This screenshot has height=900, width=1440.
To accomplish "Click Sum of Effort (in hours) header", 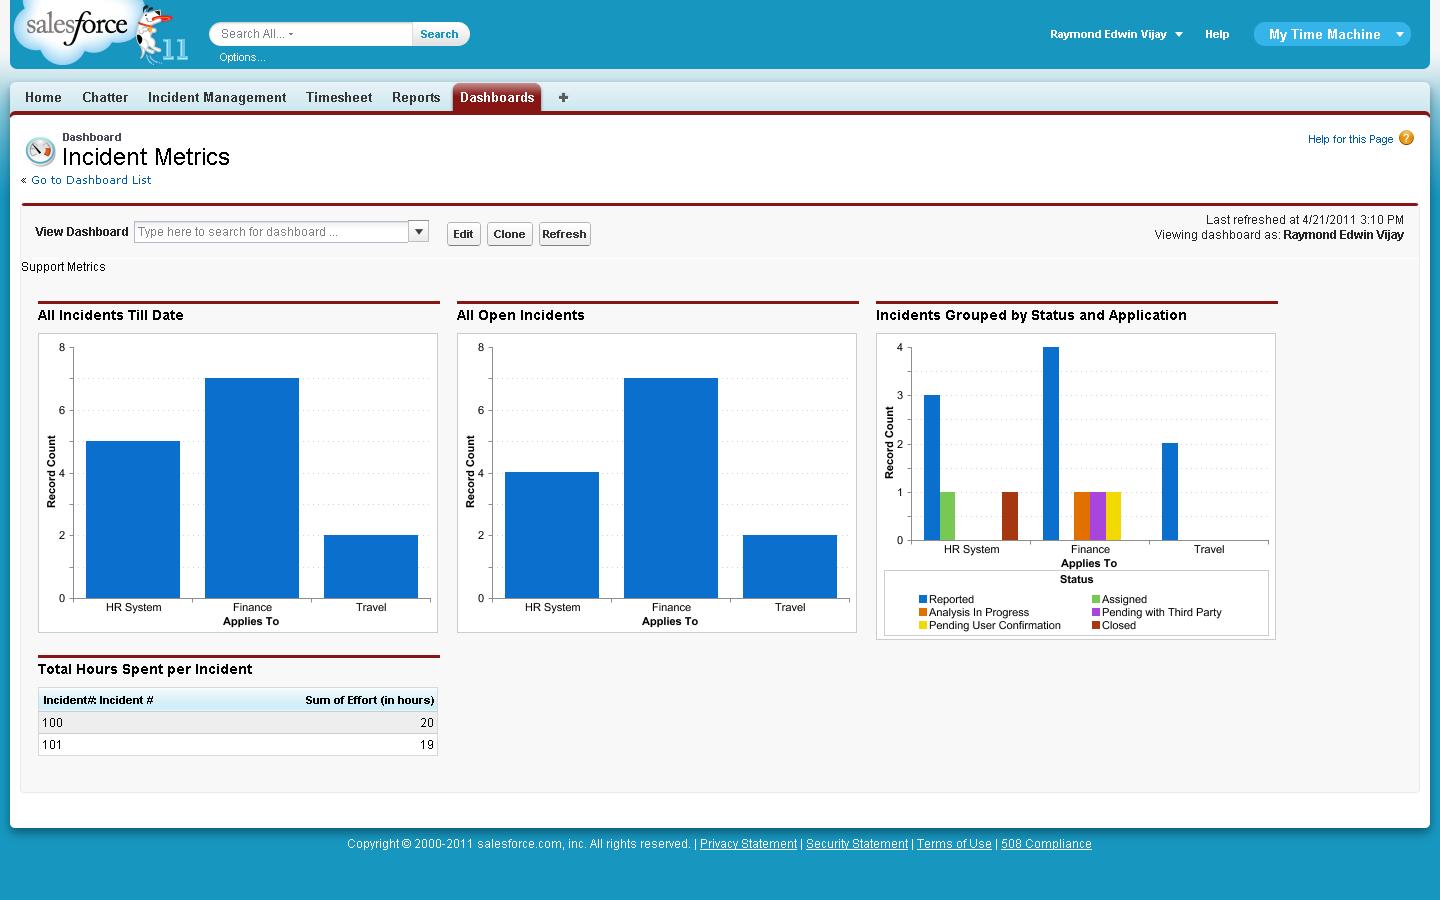I will pyautogui.click(x=370, y=700).
